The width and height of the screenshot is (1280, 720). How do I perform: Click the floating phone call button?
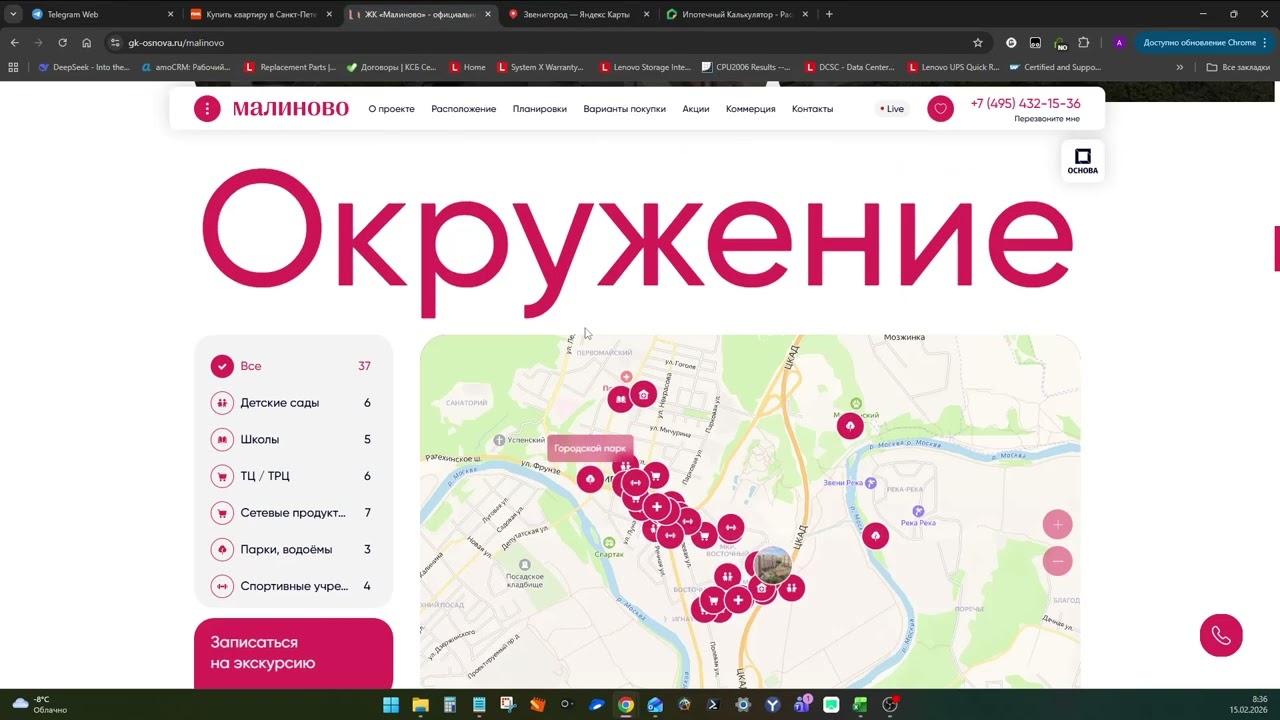pos(1221,635)
